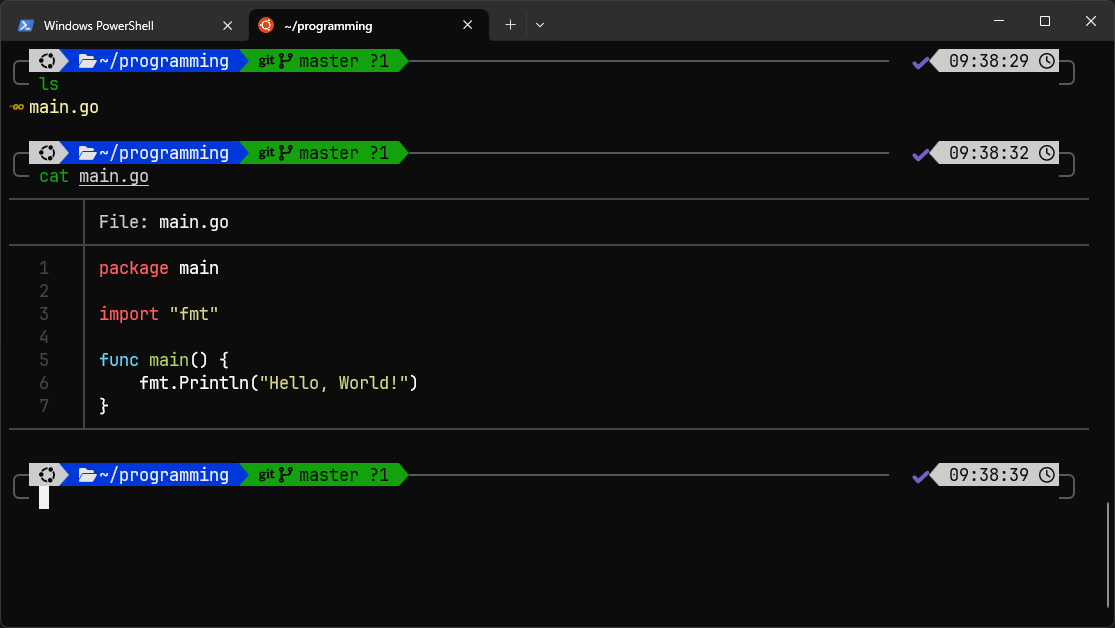Viewport: 1115px width, 628px height.
Task: Click the Ubuntu logo in the prompt above cat main.go
Action: click(x=46, y=153)
